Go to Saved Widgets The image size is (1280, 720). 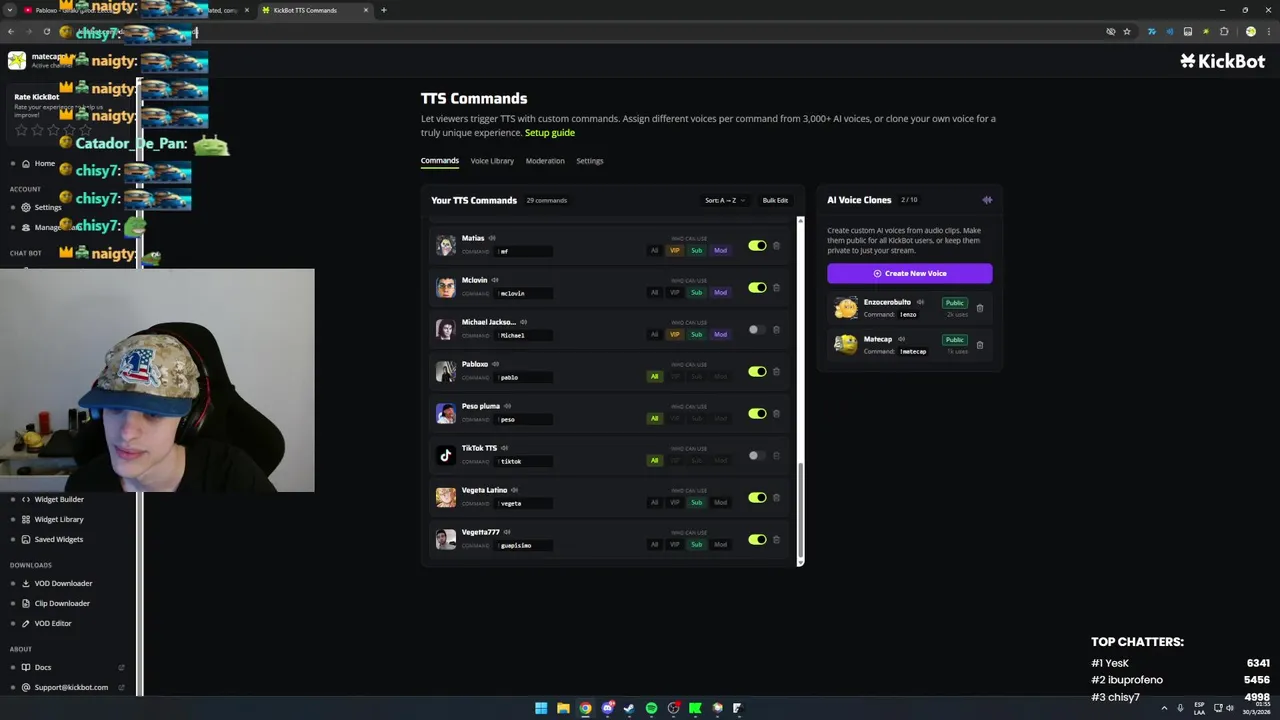point(58,539)
